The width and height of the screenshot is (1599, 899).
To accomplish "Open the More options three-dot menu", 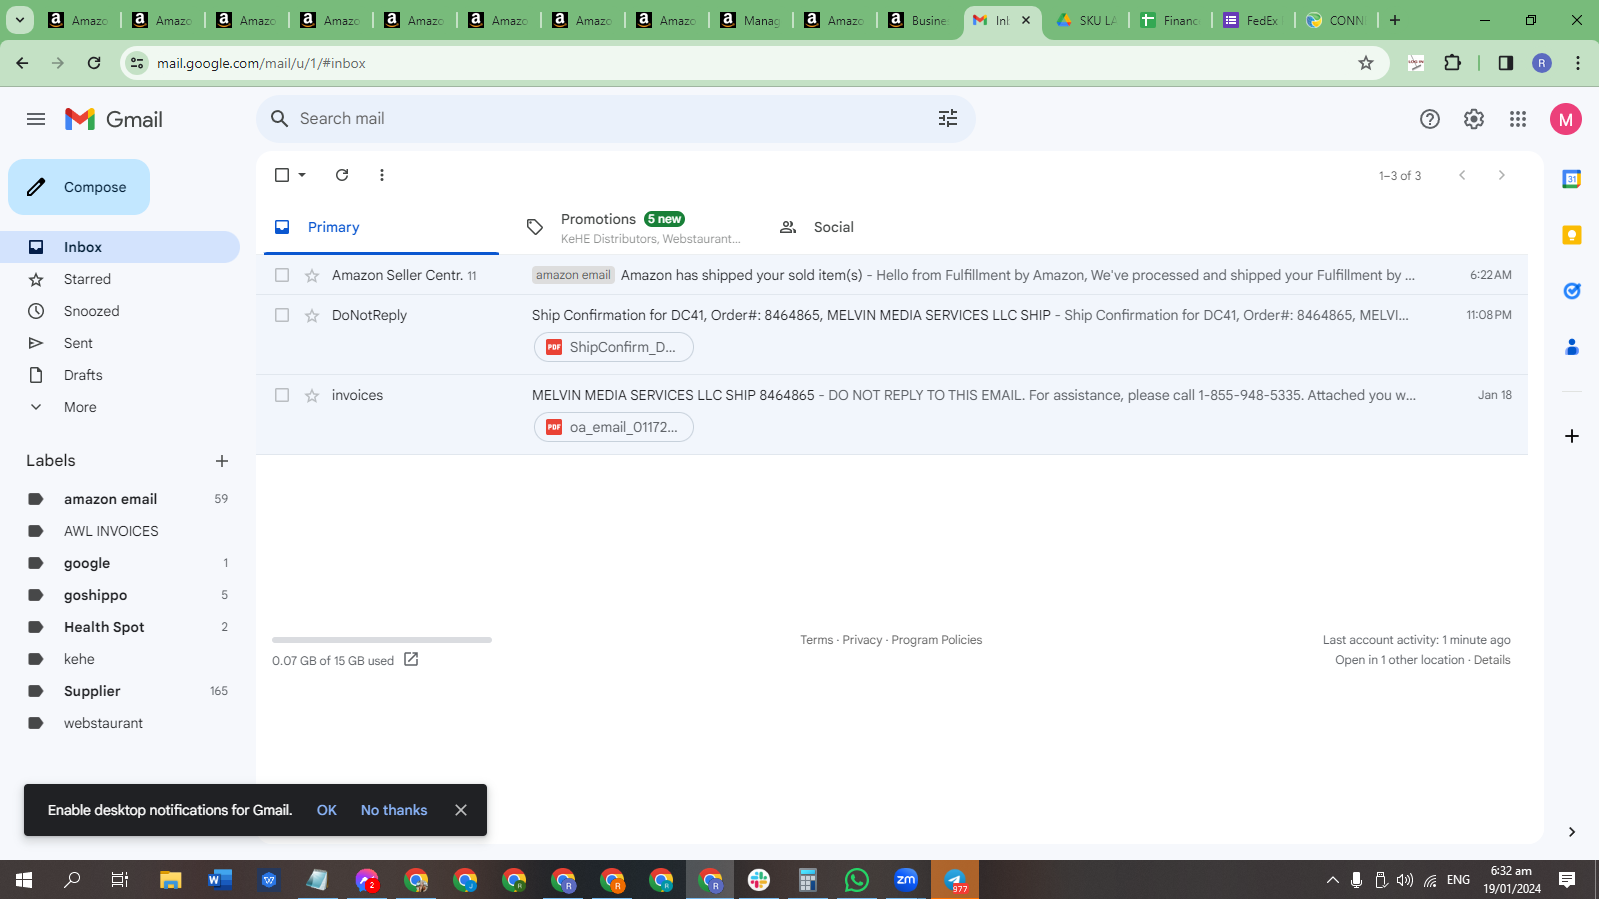I will [382, 175].
